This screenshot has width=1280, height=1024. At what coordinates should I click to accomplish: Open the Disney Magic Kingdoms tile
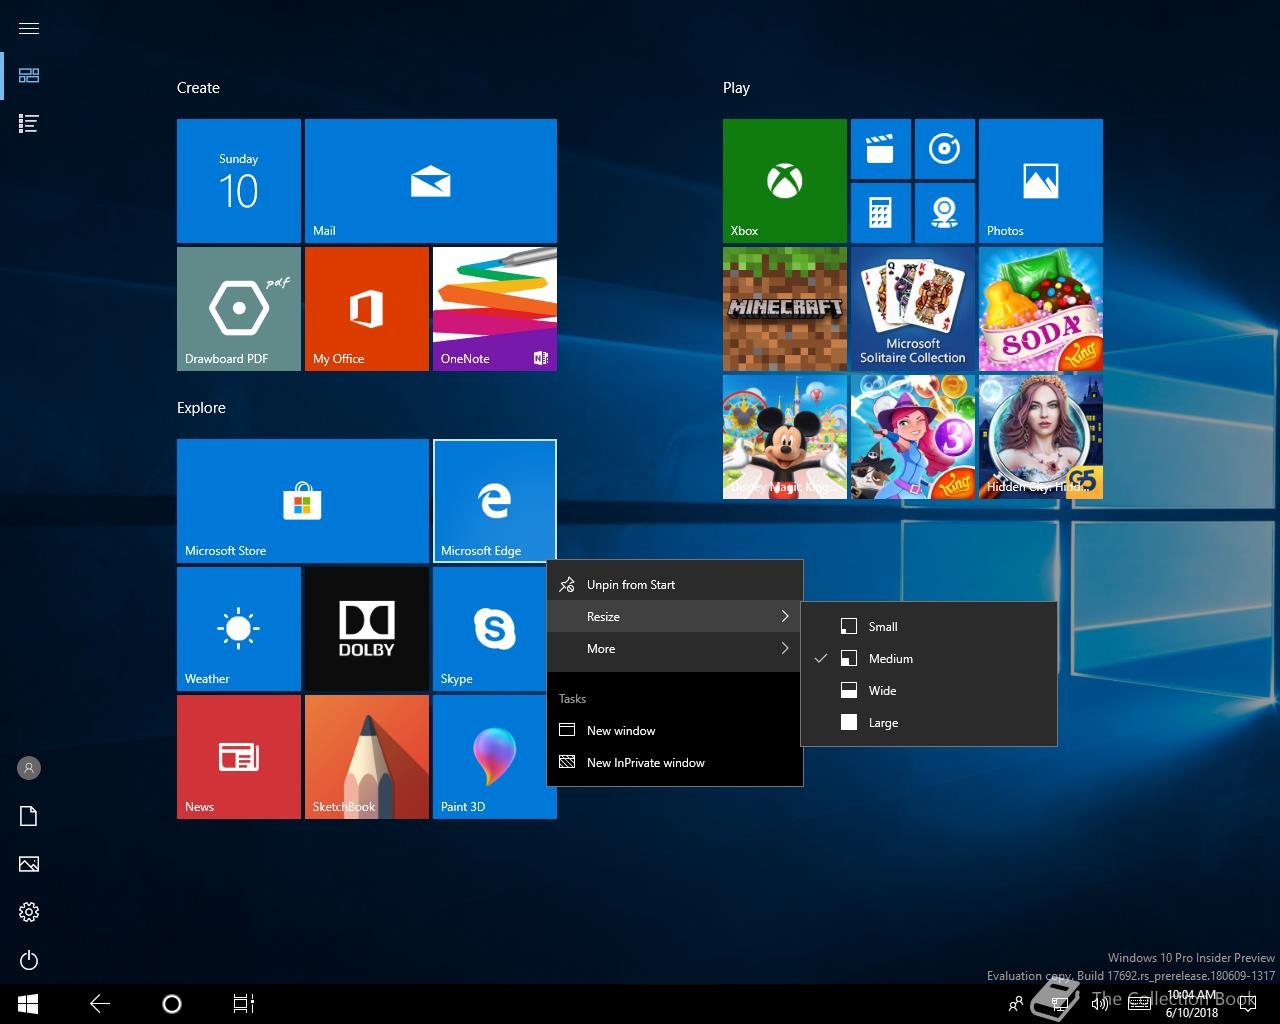(x=785, y=437)
